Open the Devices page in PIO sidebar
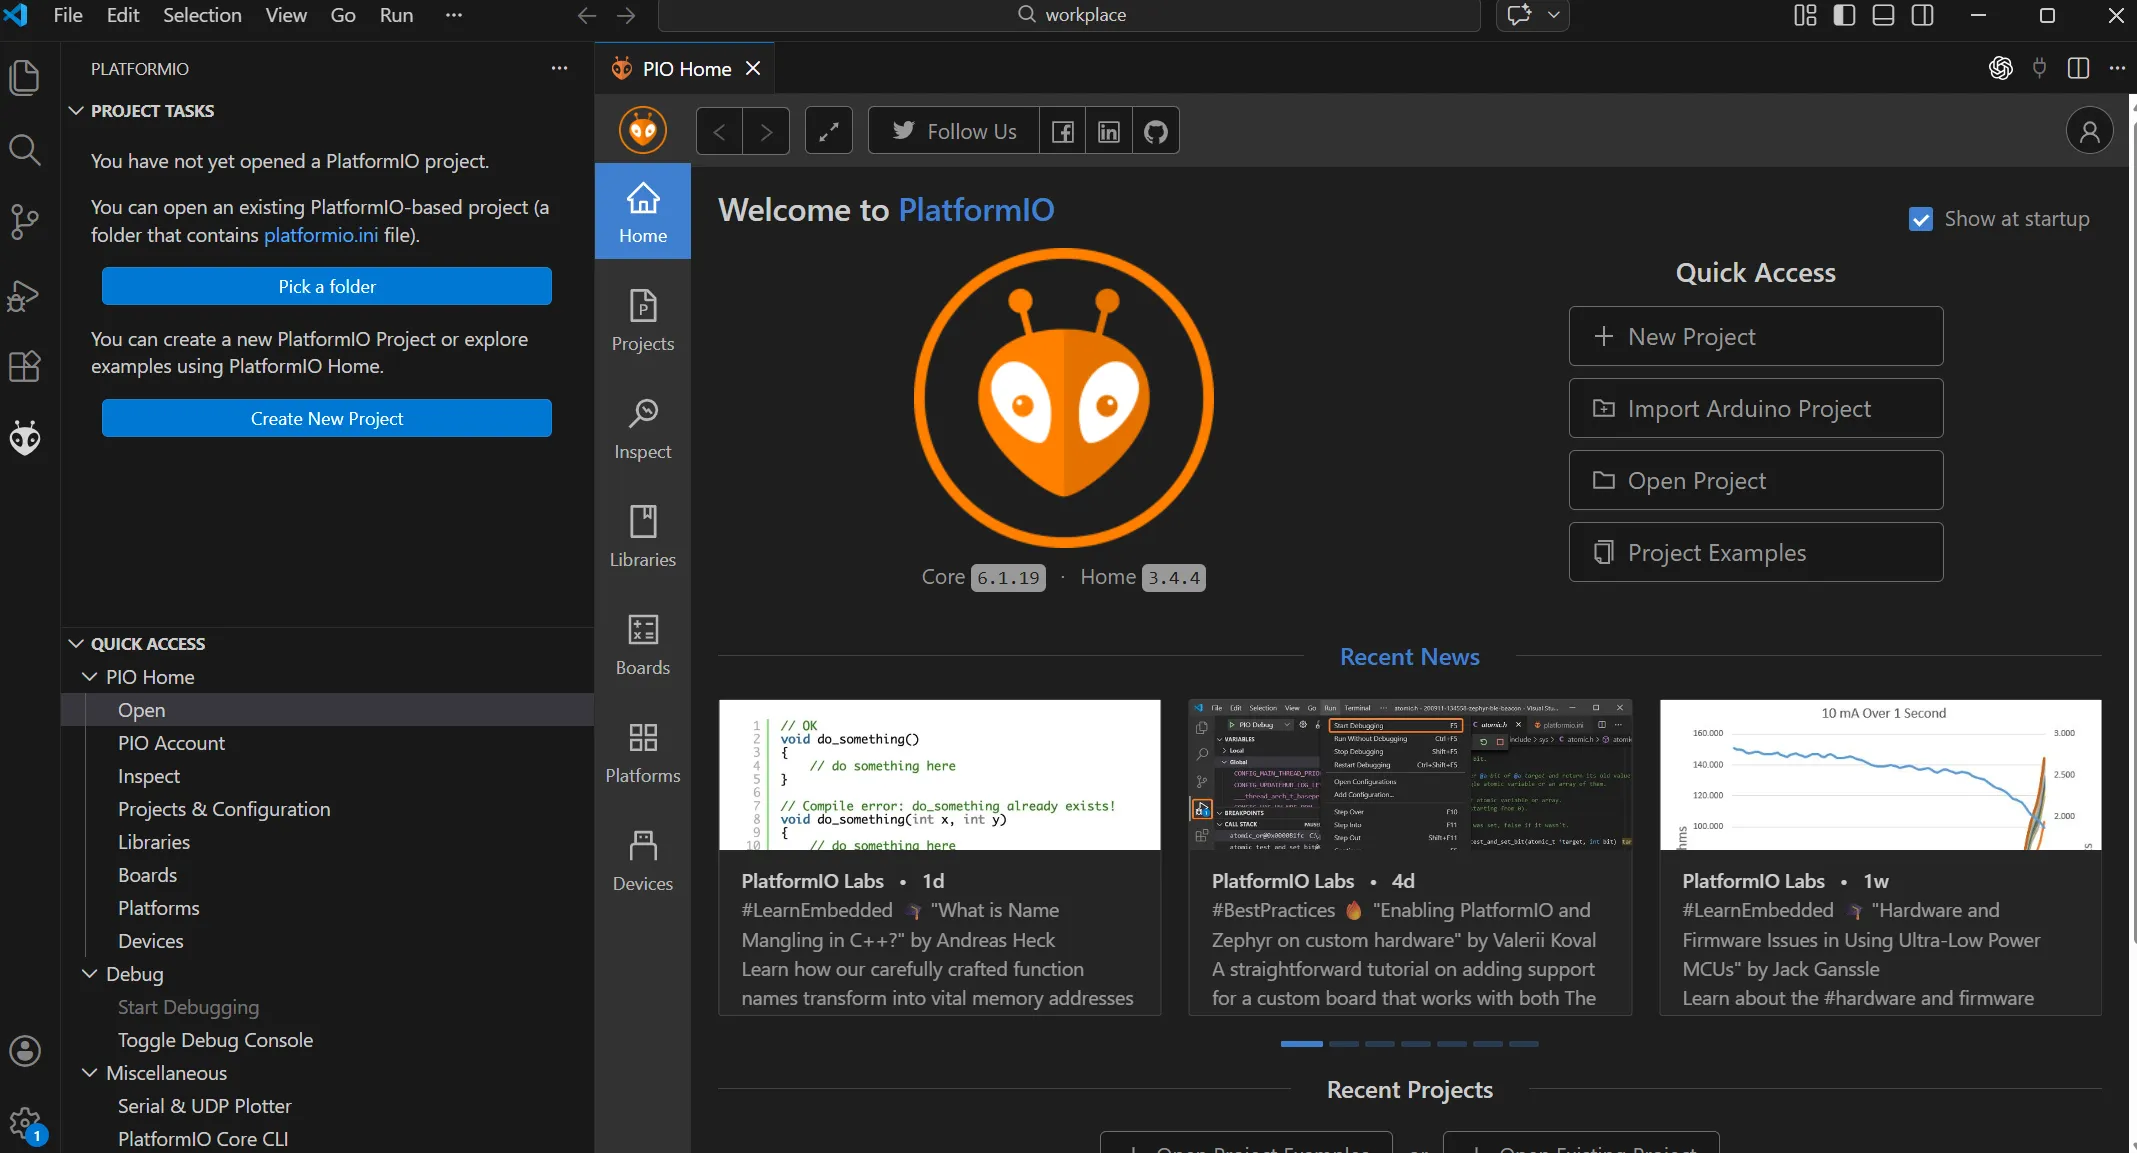Screen dimensions: 2137x1153 pos(642,861)
